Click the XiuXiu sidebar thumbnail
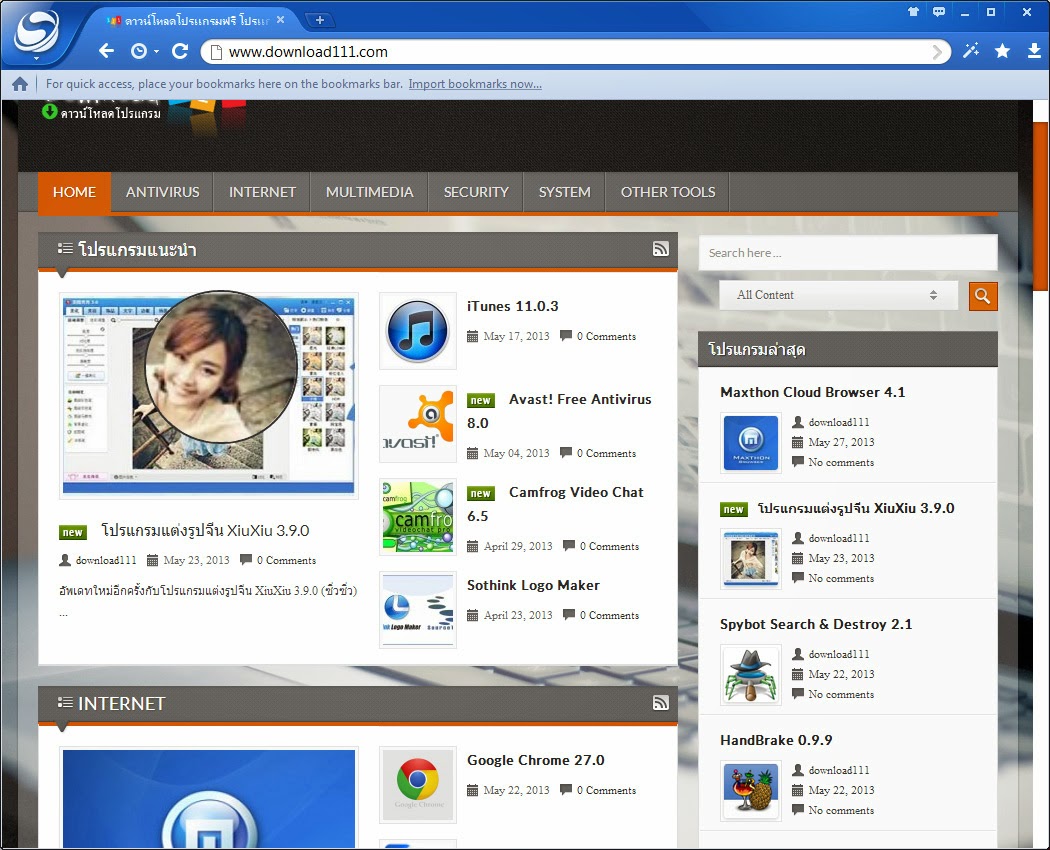Viewport: 1050px width, 850px height. [x=751, y=559]
